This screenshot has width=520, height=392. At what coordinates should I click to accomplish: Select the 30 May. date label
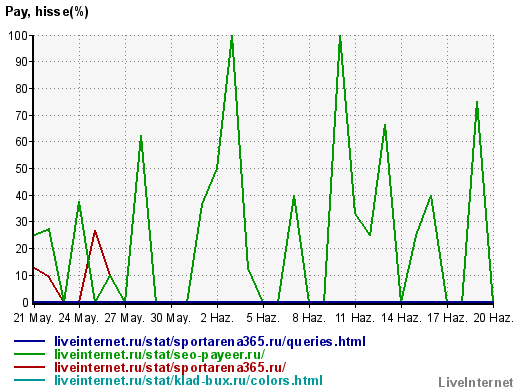tap(171, 318)
